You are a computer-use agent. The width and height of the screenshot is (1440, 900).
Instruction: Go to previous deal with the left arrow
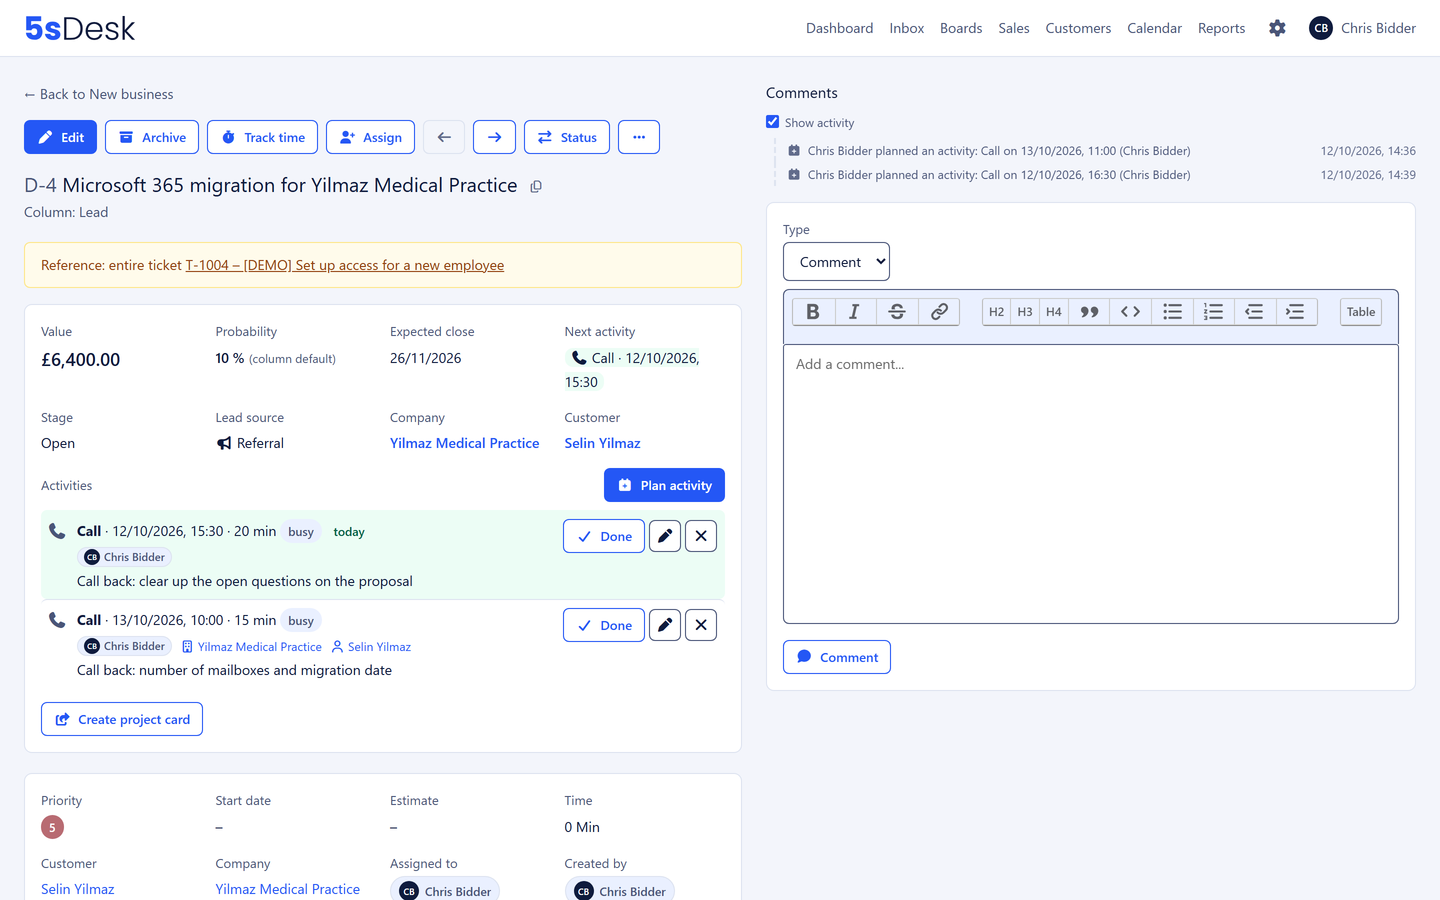click(444, 137)
